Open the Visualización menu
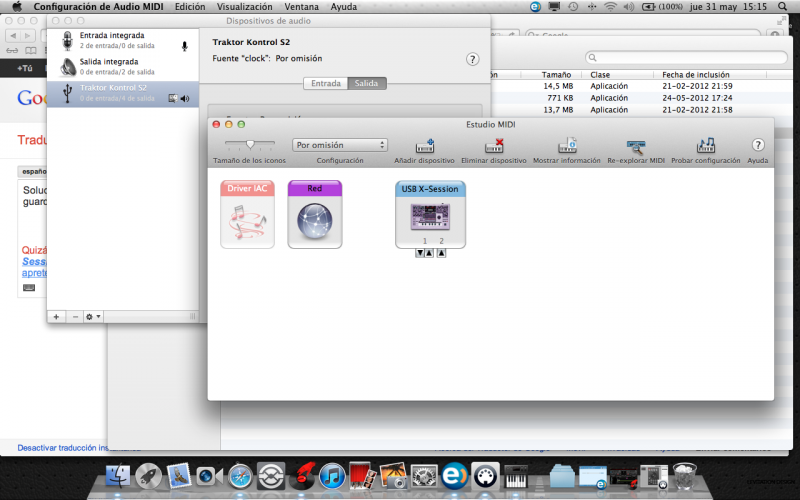Image resolution: width=800 pixels, height=500 pixels. click(244, 7)
